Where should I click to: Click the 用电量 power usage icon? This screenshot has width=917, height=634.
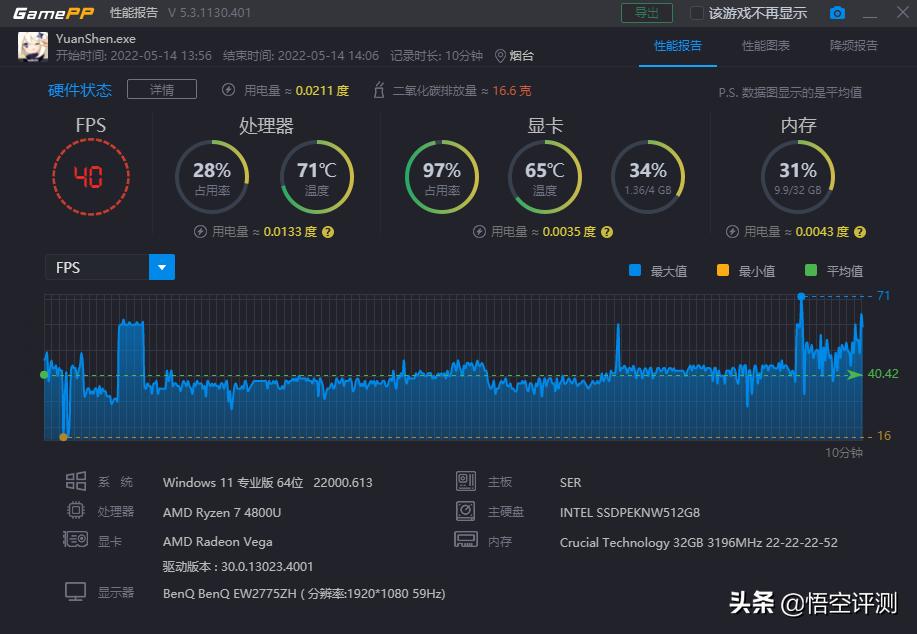(x=227, y=89)
